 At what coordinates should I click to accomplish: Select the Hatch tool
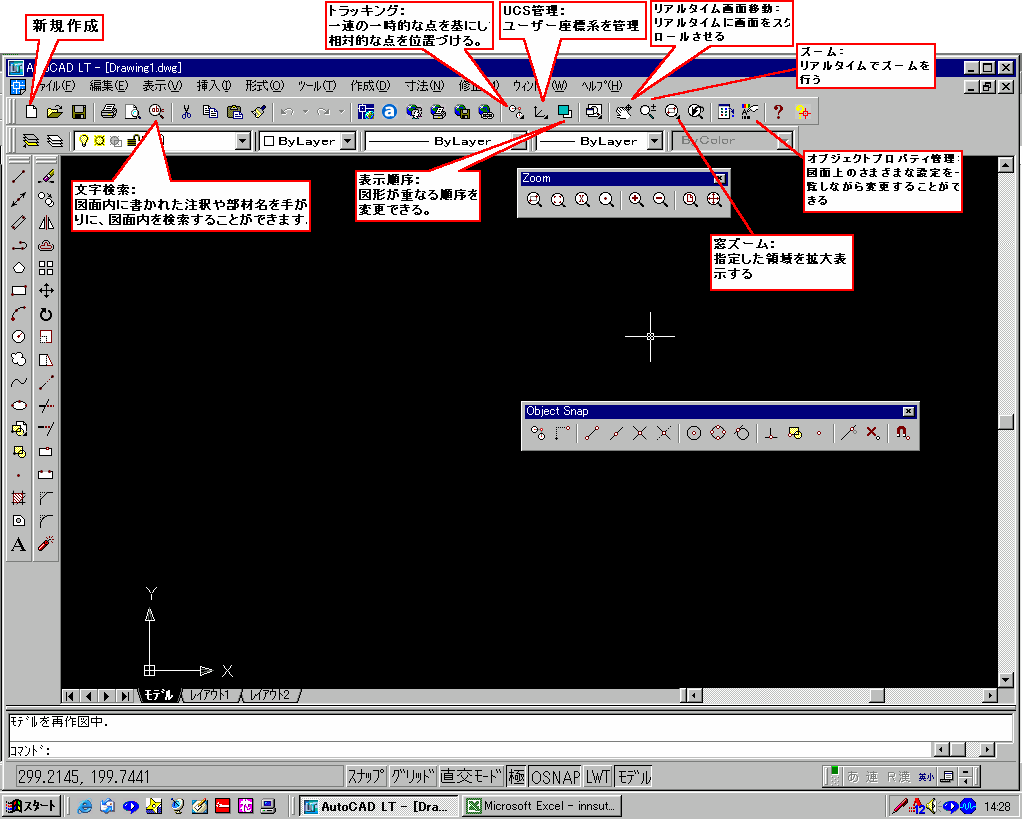[x=19, y=498]
